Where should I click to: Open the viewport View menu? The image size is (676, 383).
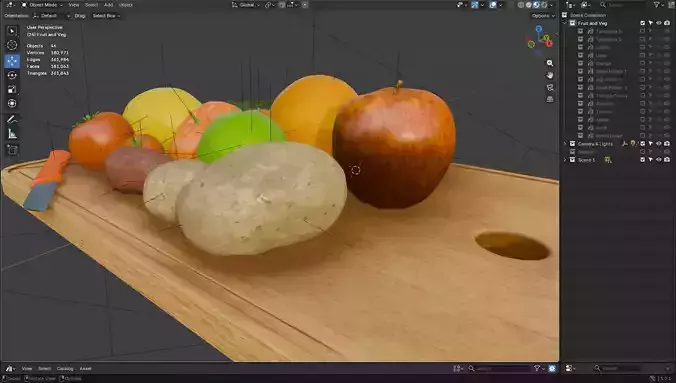(74, 5)
